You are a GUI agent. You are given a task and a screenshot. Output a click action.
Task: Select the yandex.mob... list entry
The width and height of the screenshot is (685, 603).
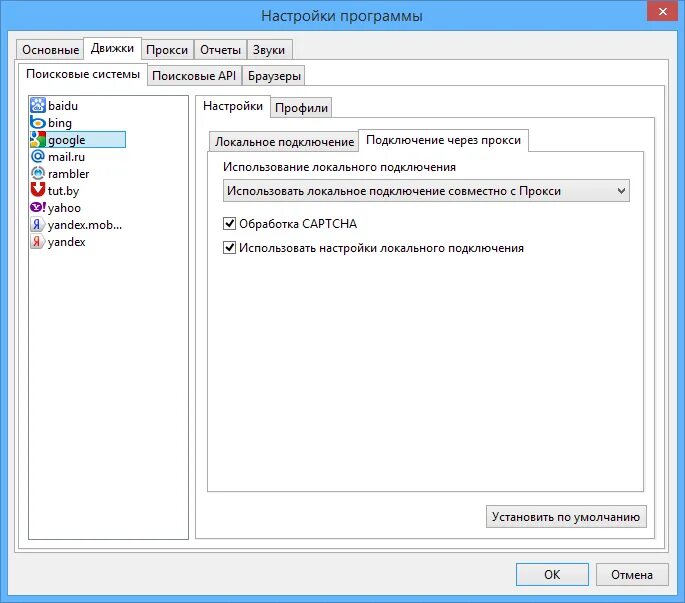coord(85,225)
